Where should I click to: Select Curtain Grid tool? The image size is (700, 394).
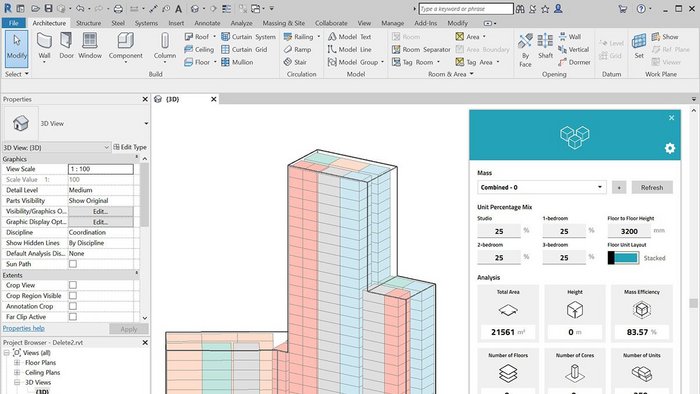click(244, 50)
